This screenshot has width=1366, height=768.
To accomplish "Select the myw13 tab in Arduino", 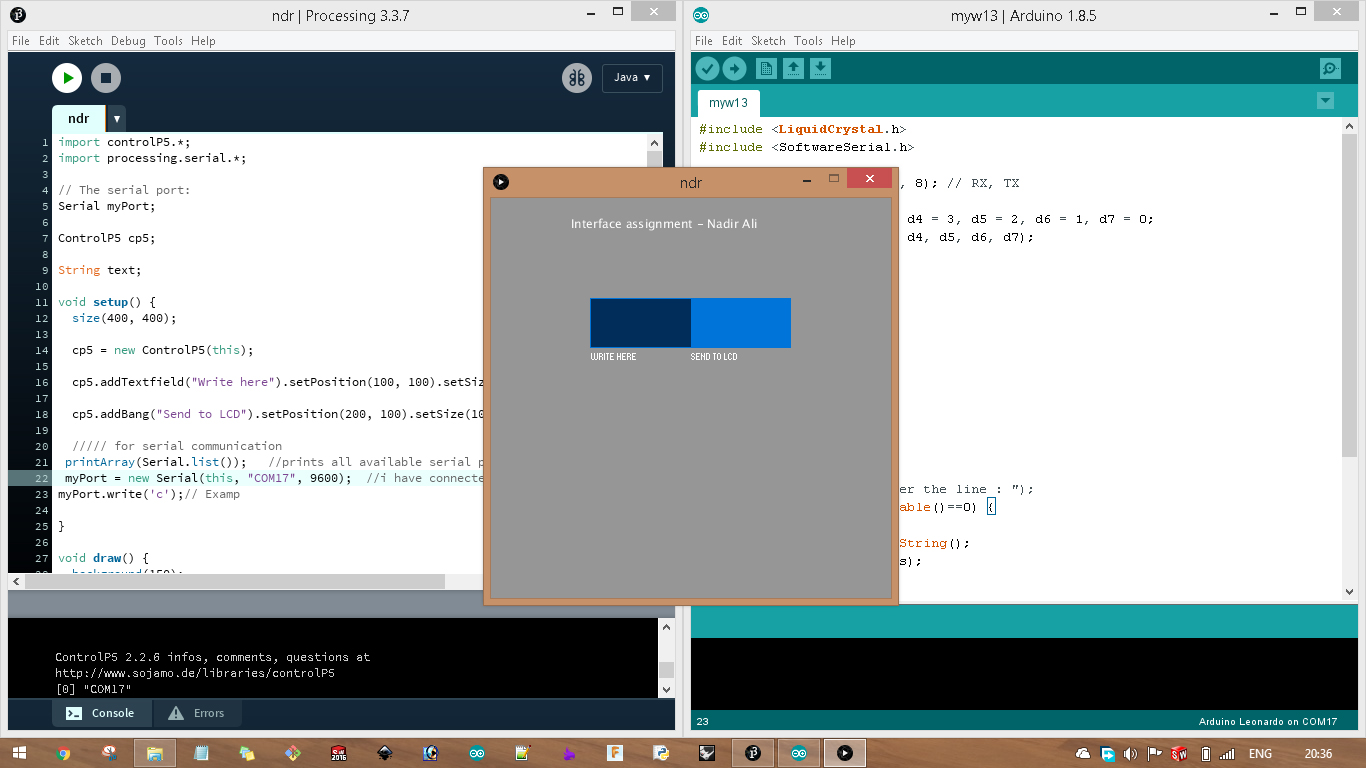I will [x=728, y=103].
